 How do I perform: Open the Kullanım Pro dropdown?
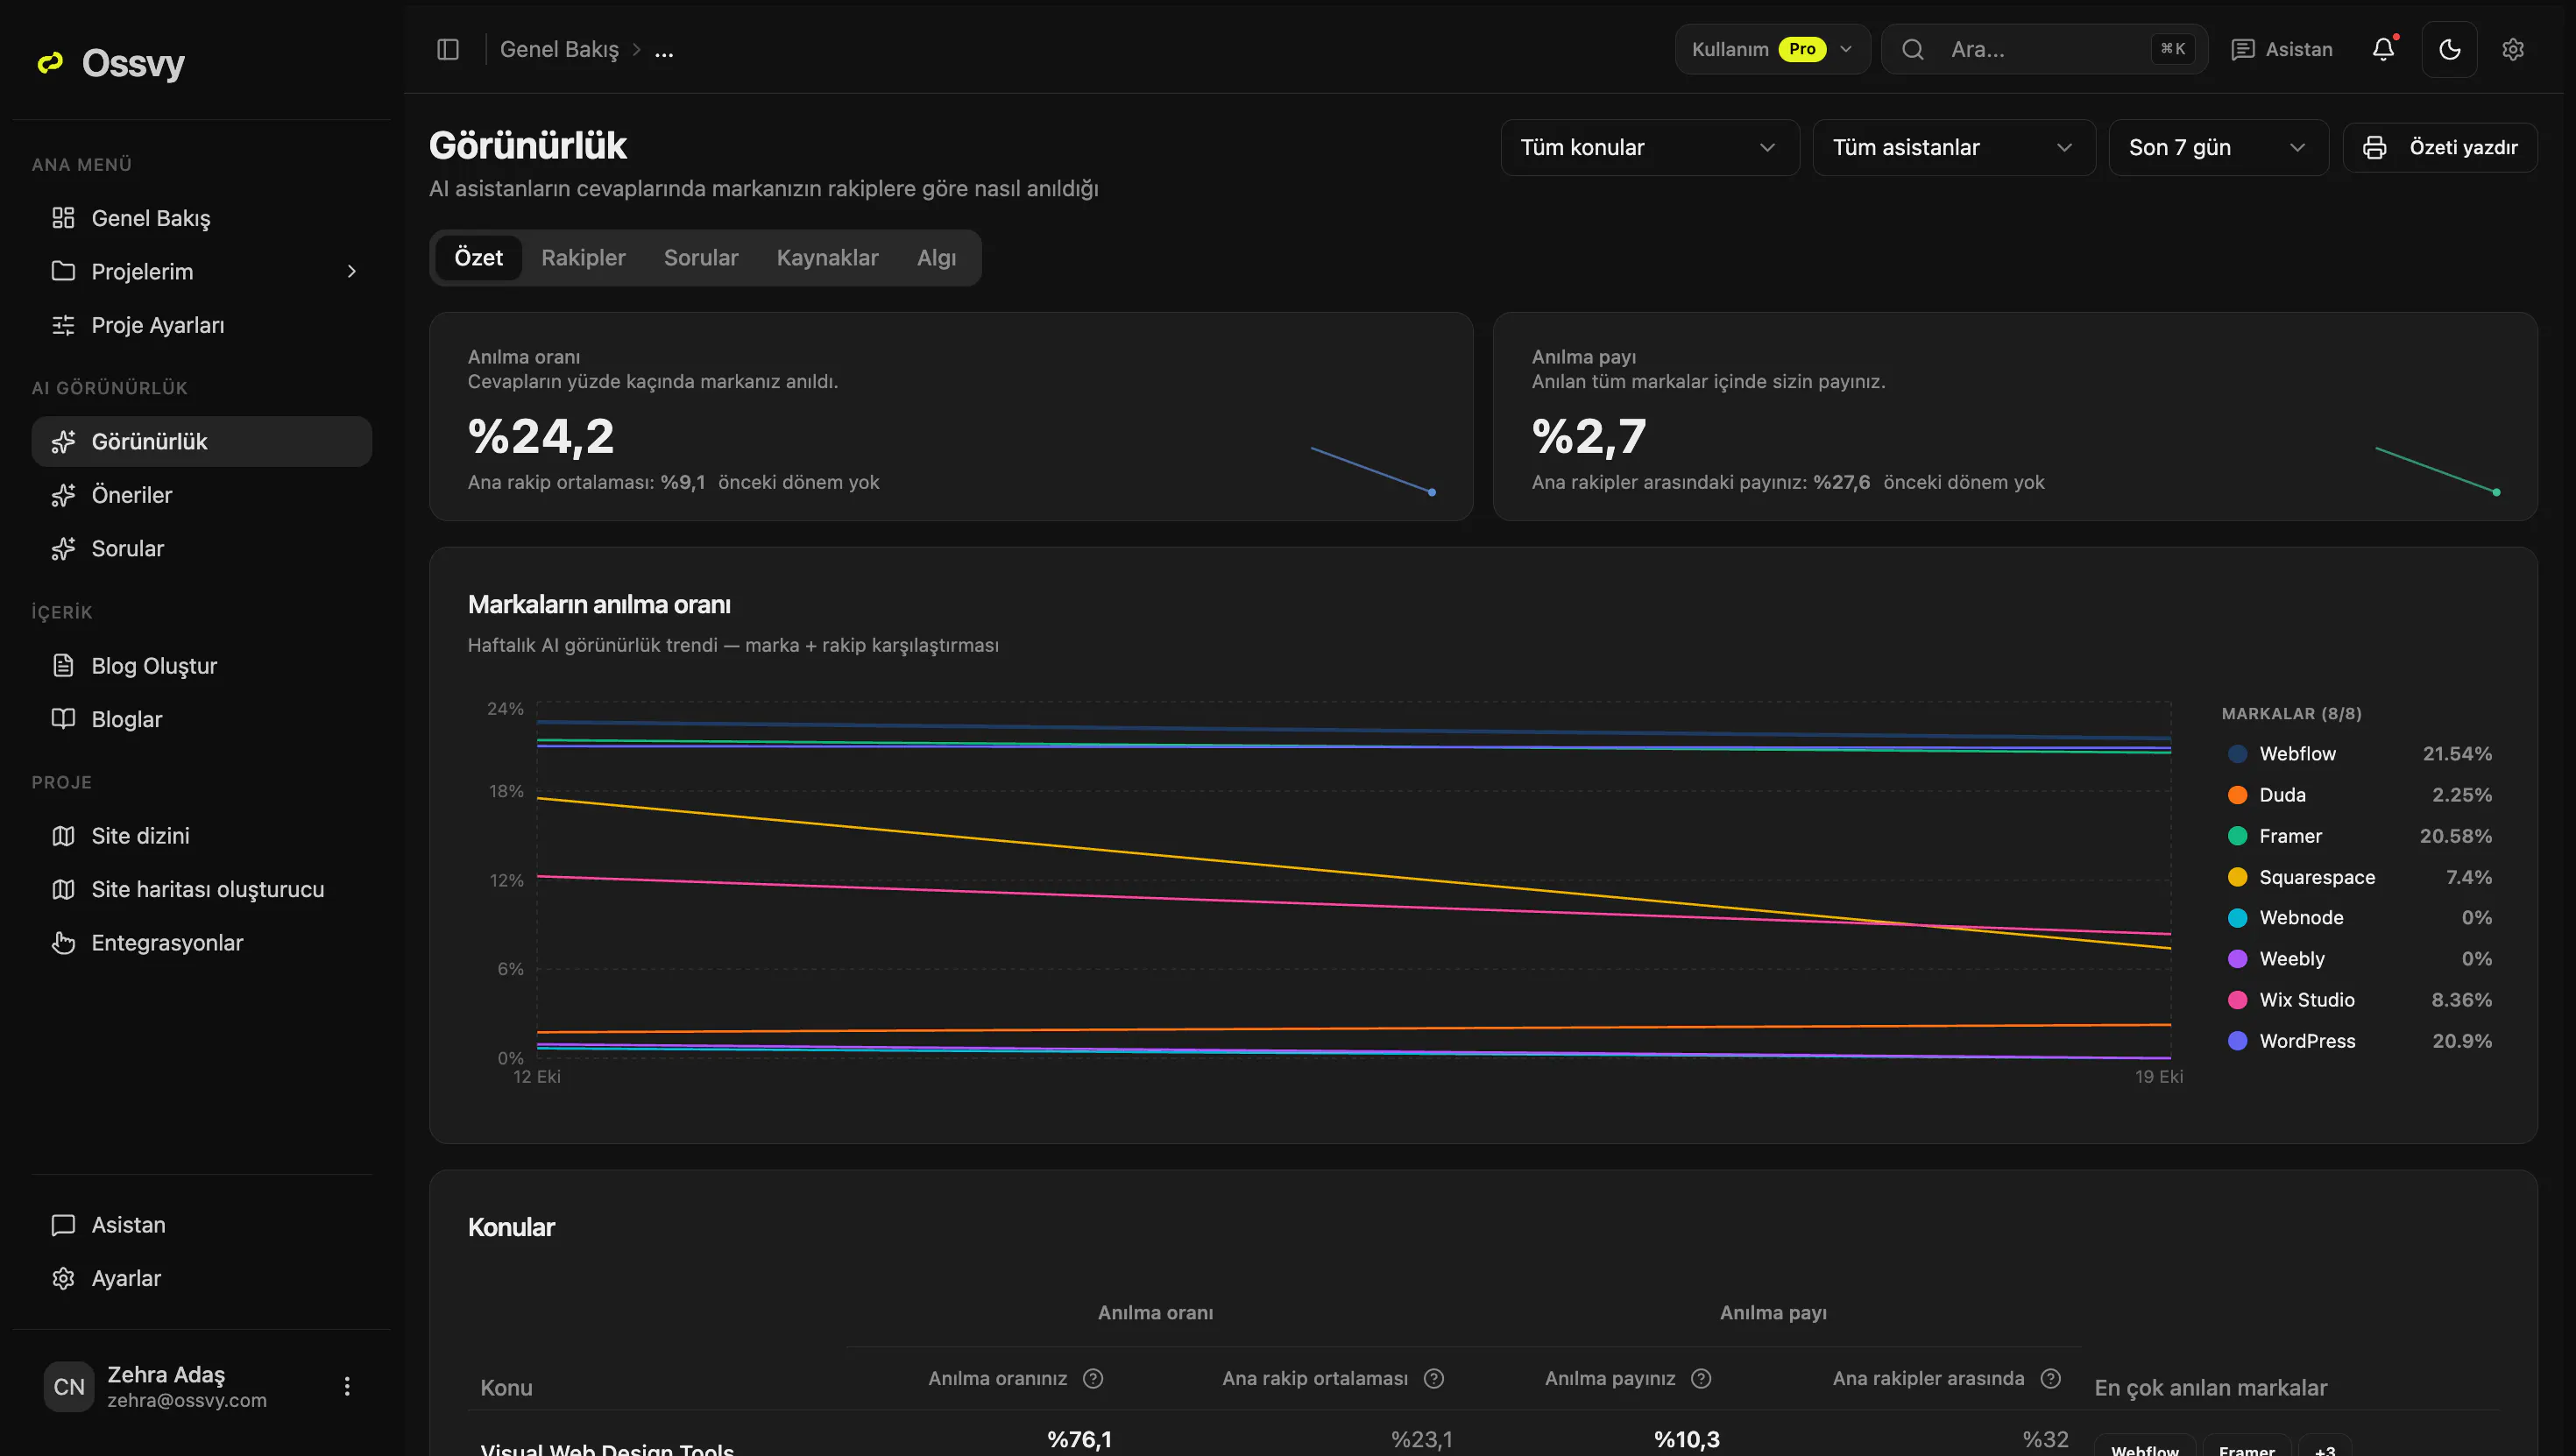(x=1772, y=49)
